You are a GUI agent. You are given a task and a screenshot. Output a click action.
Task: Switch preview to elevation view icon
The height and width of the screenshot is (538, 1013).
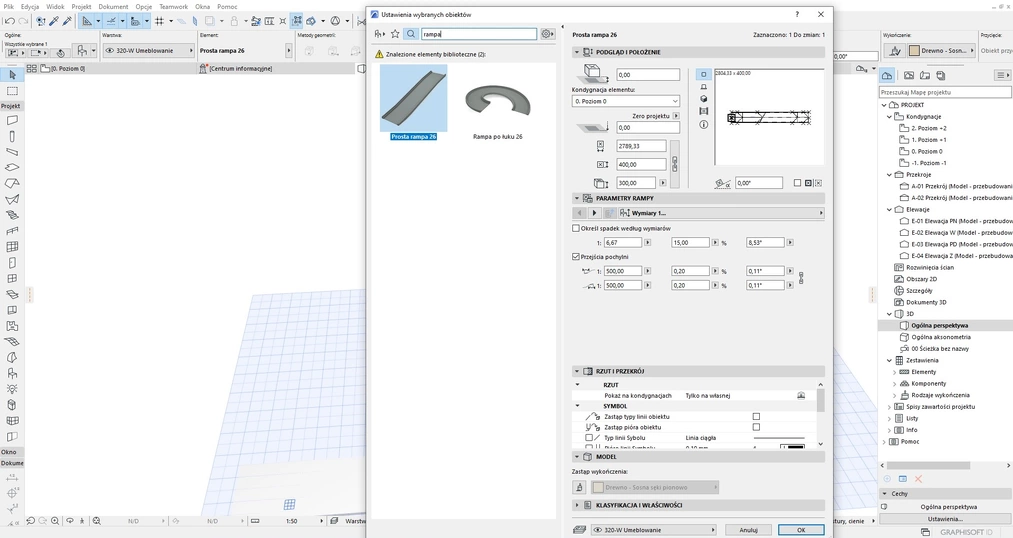[704, 87]
